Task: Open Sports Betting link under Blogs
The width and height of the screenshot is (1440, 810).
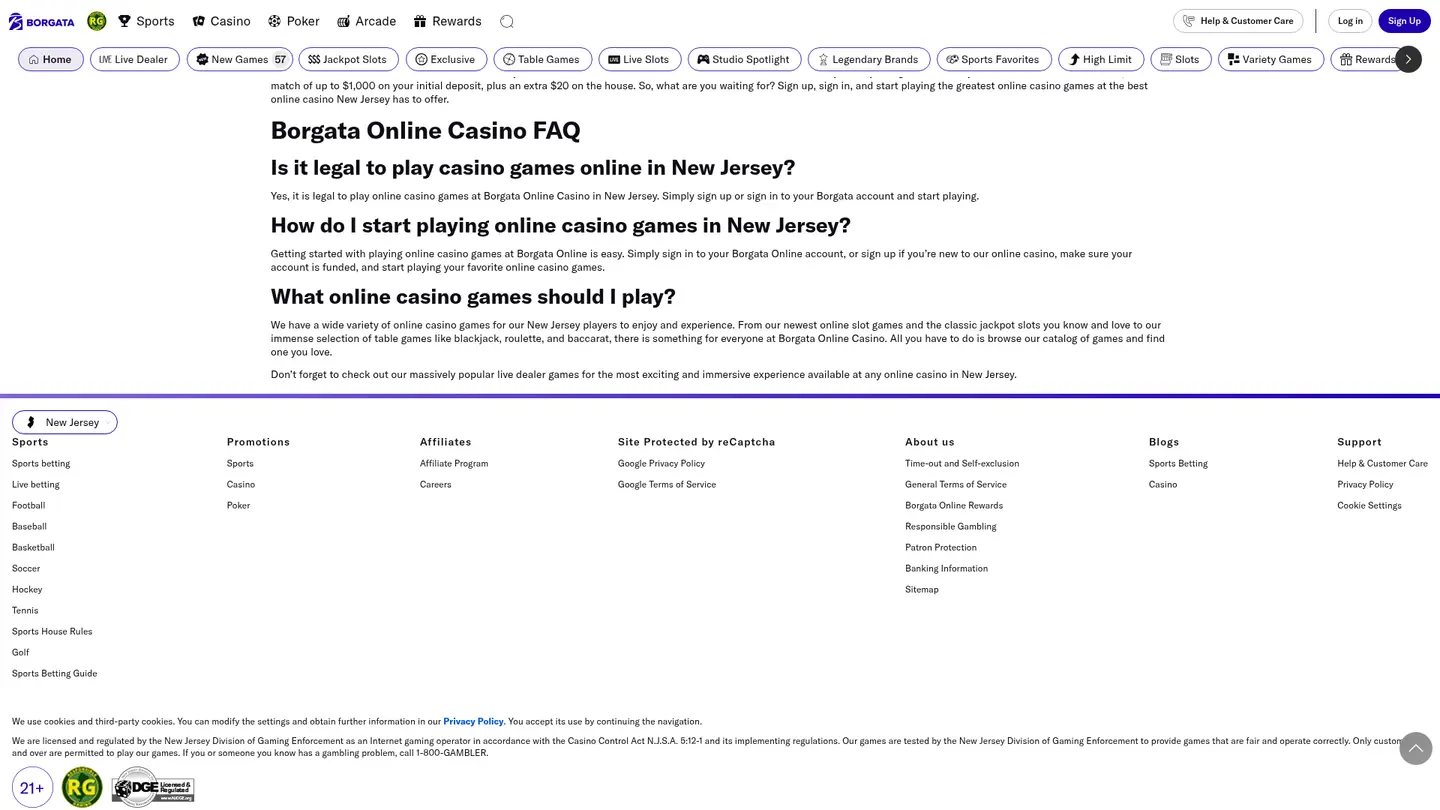Action: click(x=1178, y=463)
